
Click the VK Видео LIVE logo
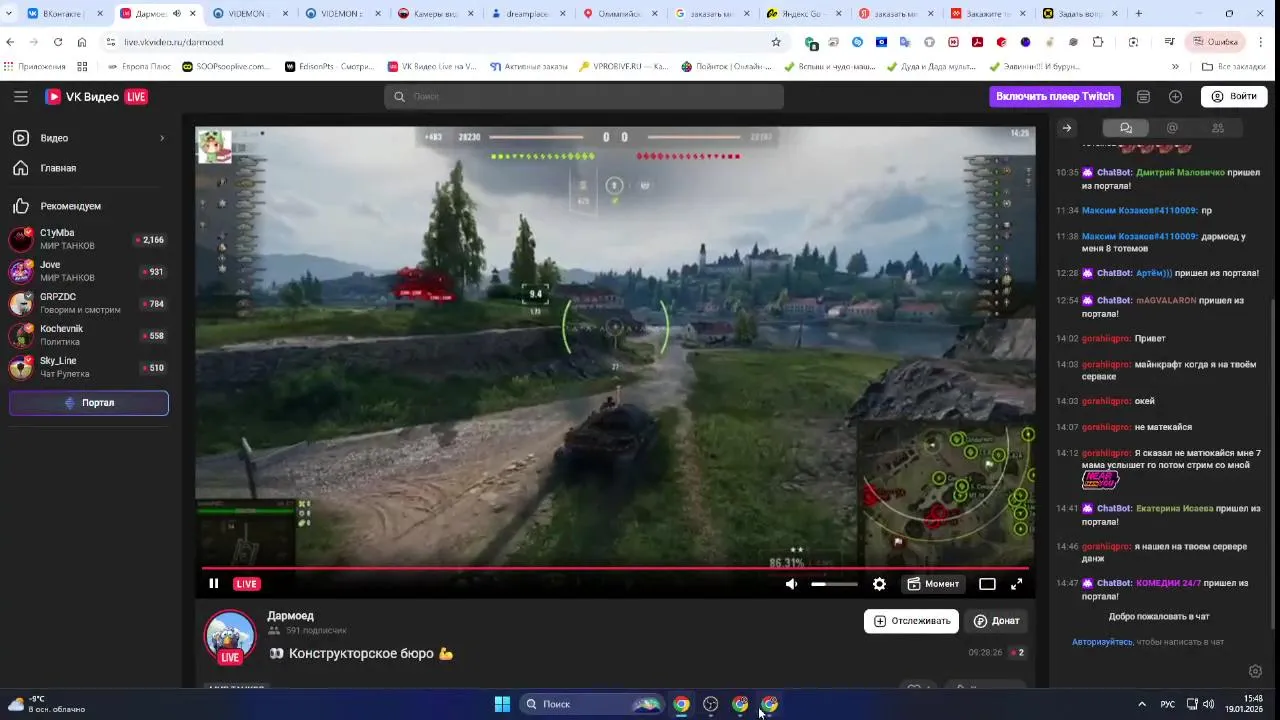(x=96, y=96)
